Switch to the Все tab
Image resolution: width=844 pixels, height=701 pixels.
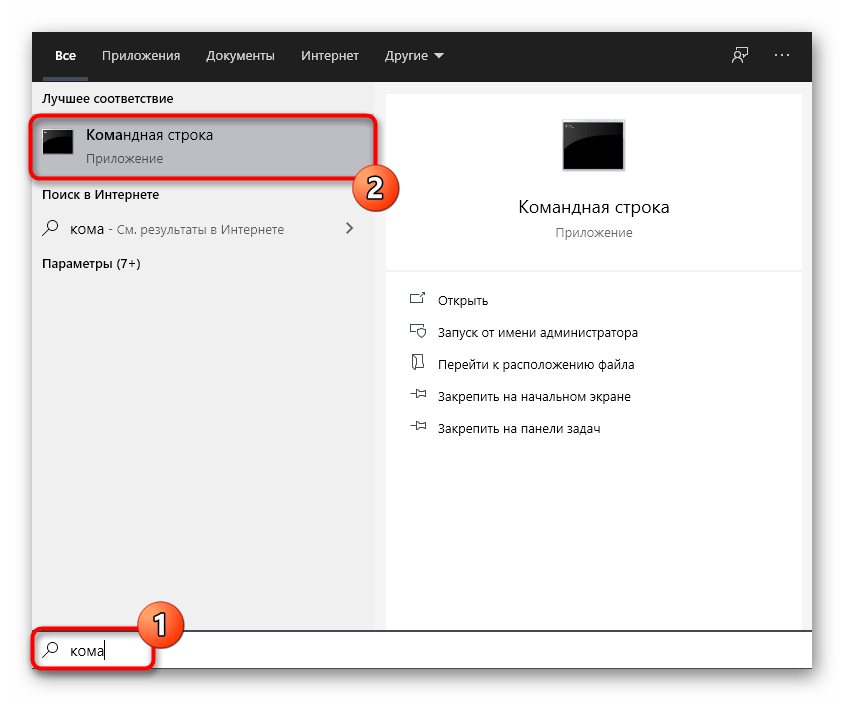[x=66, y=56]
